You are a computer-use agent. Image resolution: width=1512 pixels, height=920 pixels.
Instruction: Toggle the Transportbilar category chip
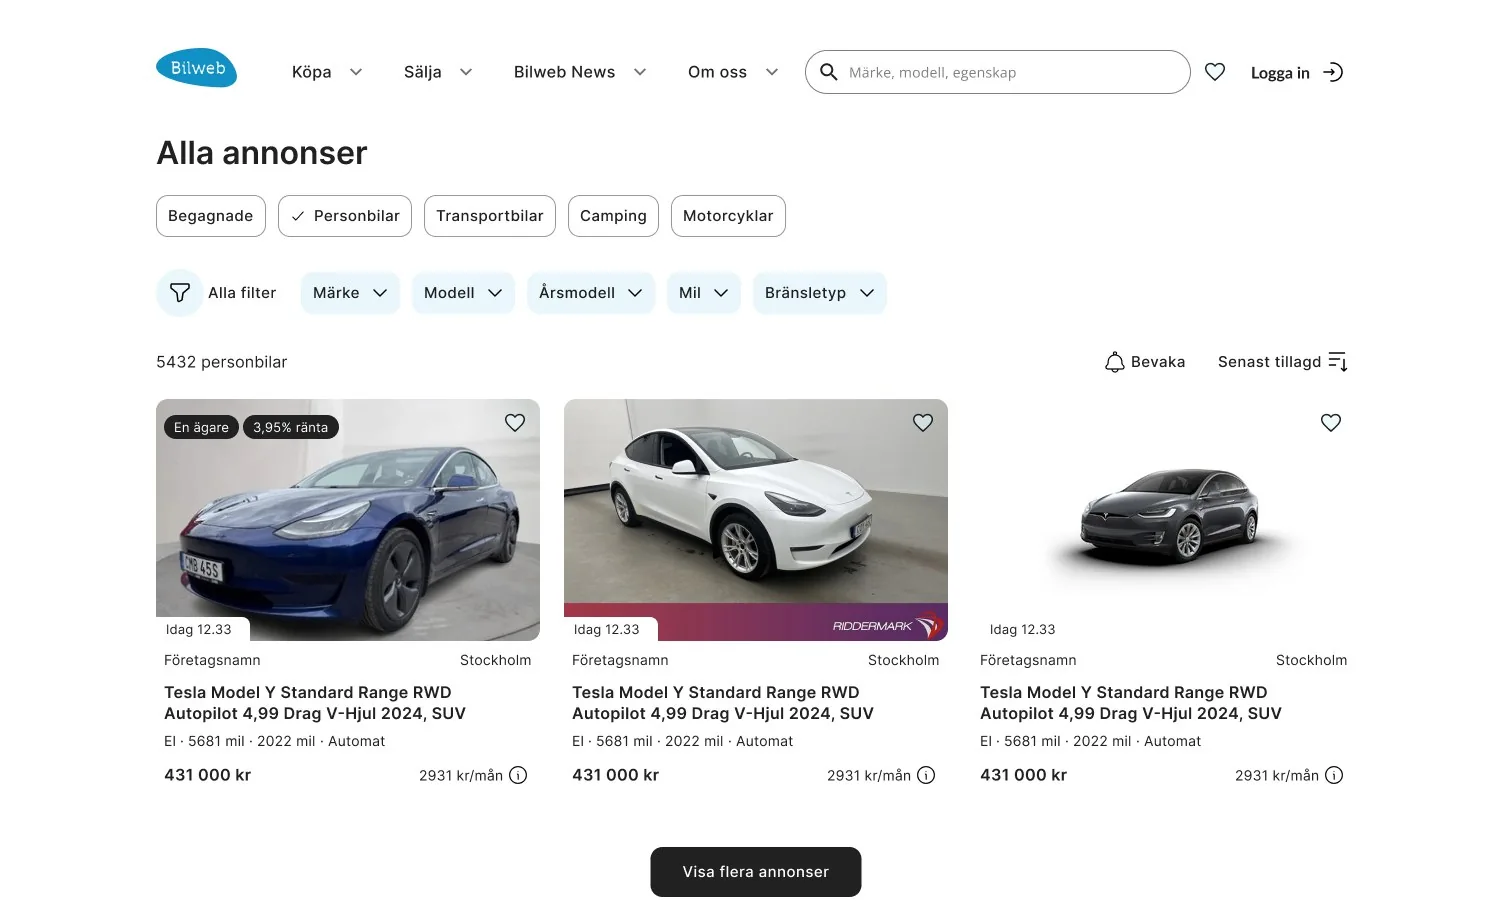pyautogui.click(x=490, y=216)
